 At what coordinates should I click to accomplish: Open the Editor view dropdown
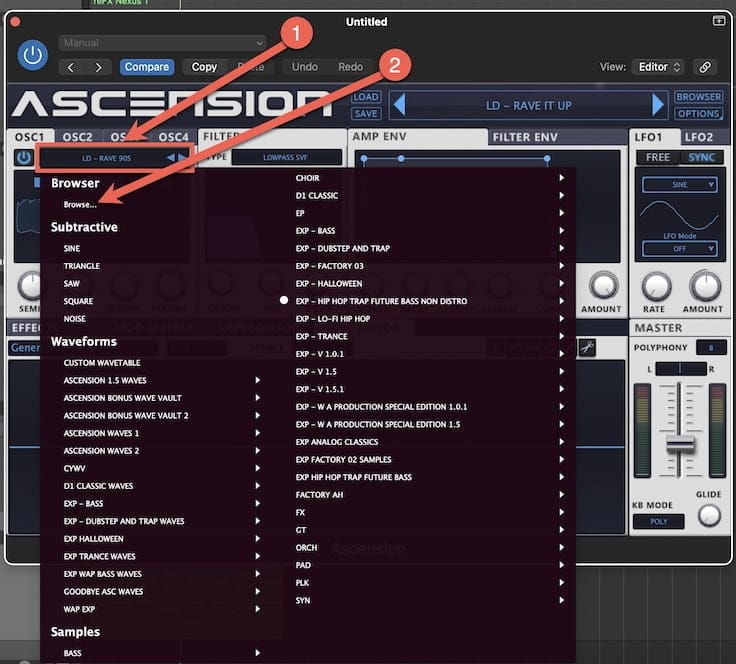coord(659,67)
